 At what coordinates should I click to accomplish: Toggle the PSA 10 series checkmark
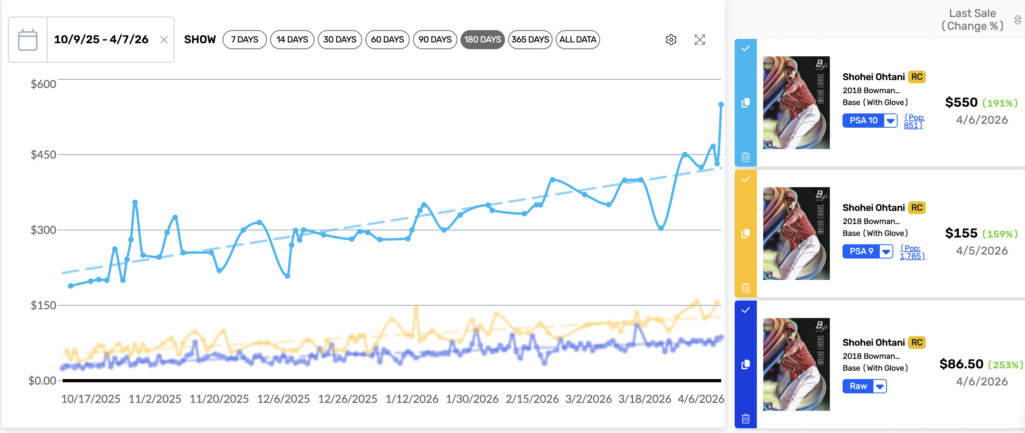coord(745,47)
